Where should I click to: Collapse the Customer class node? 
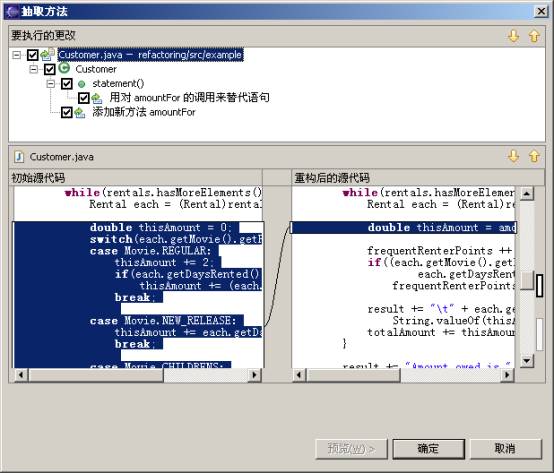(34, 69)
